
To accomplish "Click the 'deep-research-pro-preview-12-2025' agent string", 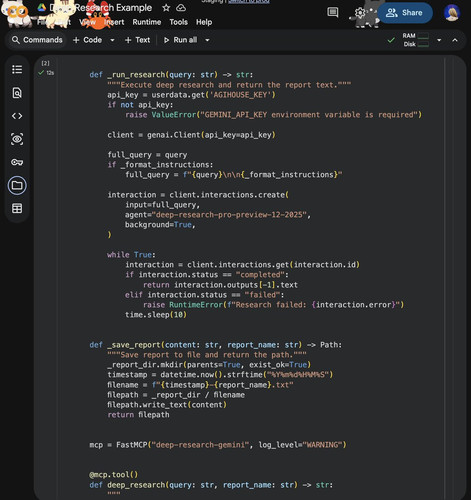I will pos(229,215).
